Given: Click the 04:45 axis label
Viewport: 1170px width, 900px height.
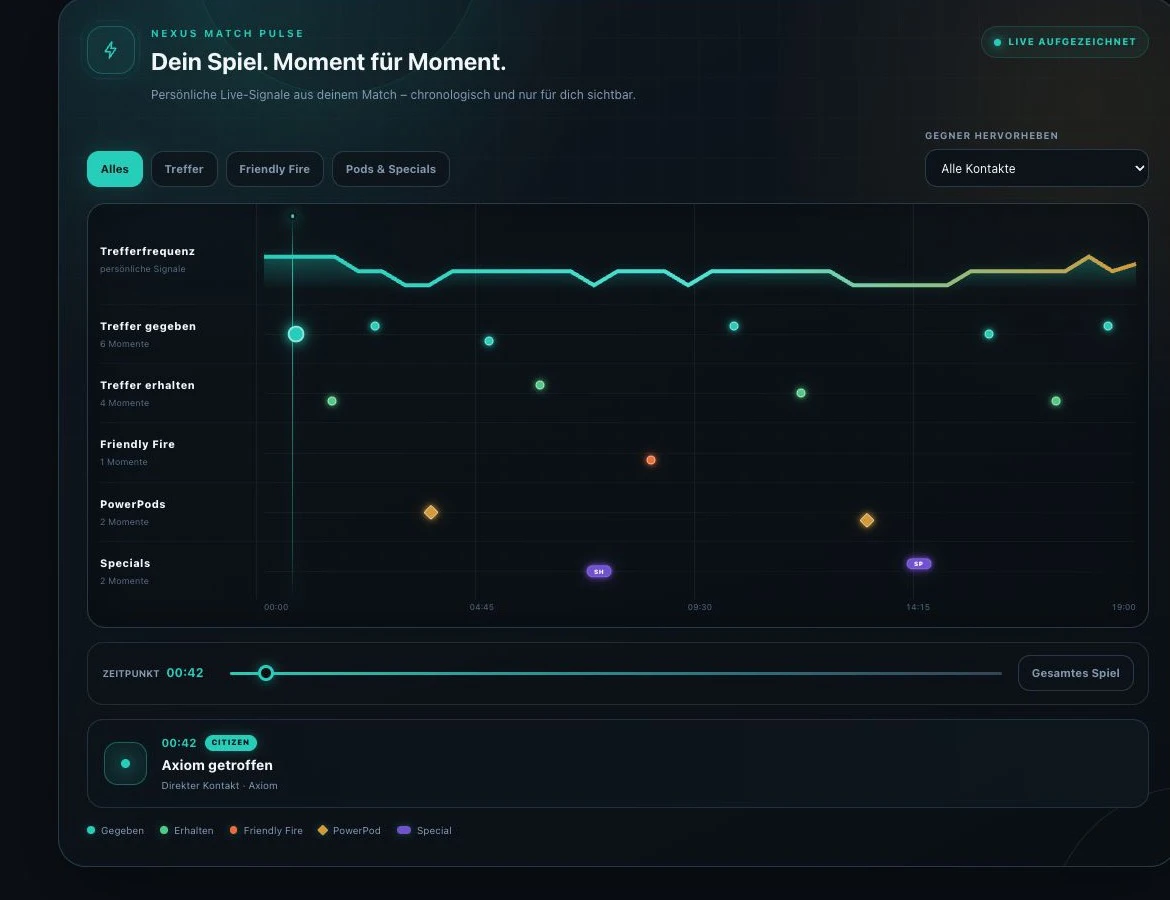Looking at the screenshot, I should pyautogui.click(x=481, y=607).
